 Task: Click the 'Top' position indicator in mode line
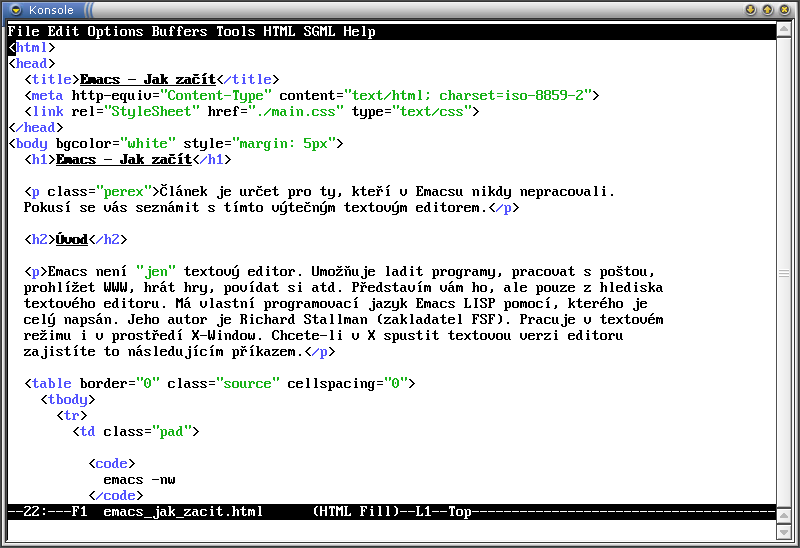click(459, 511)
